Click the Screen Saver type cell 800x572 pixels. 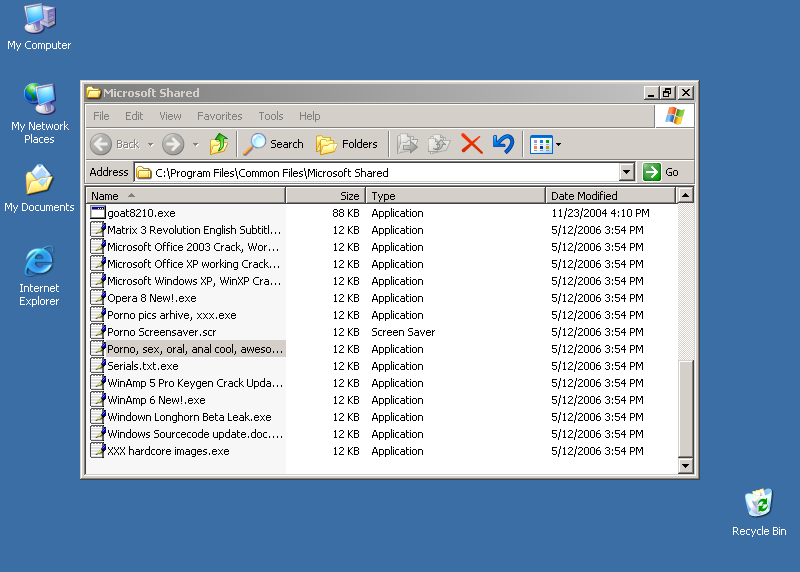tap(403, 332)
